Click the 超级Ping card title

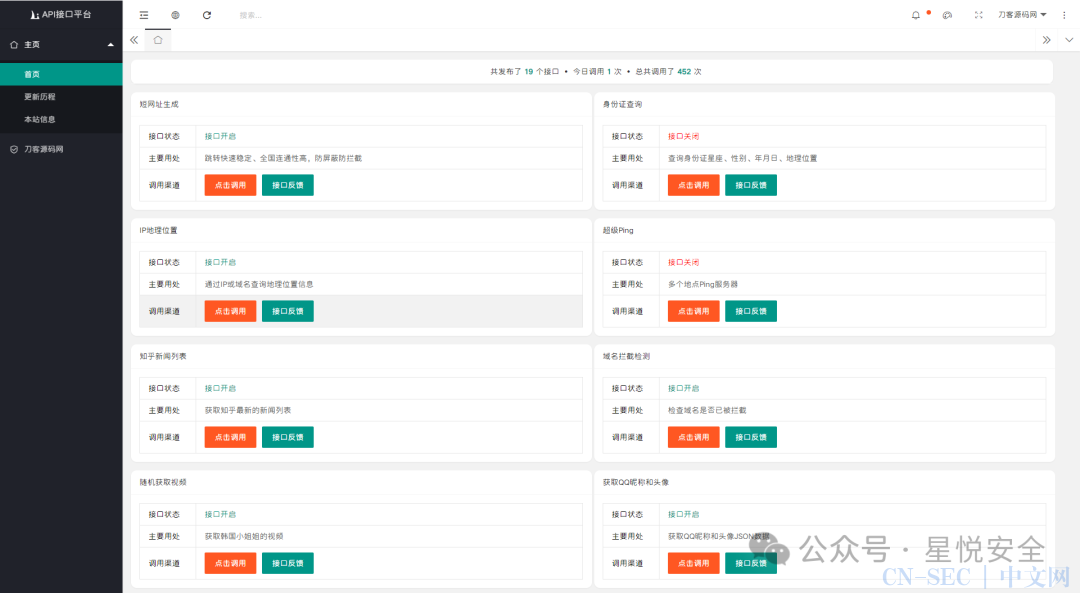[618, 231]
